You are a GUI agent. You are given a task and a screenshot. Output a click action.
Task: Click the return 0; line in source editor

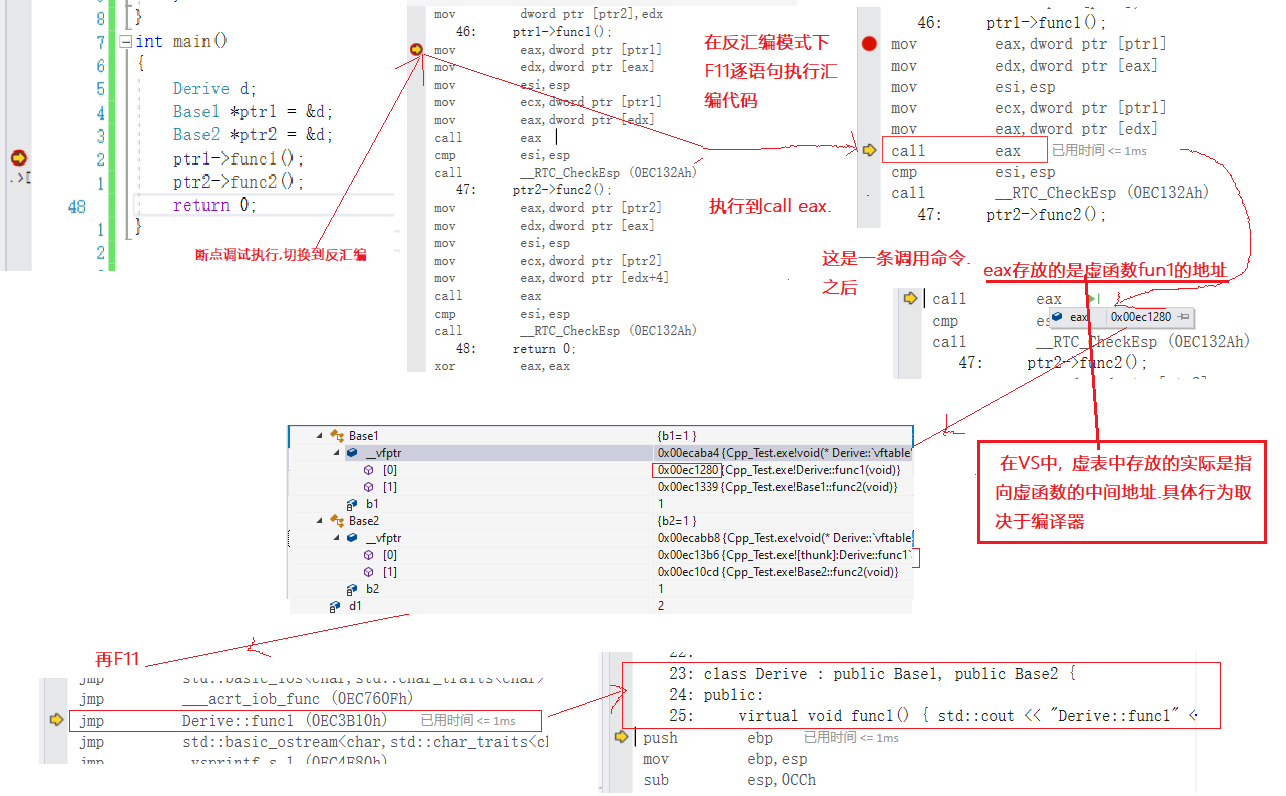point(214,205)
